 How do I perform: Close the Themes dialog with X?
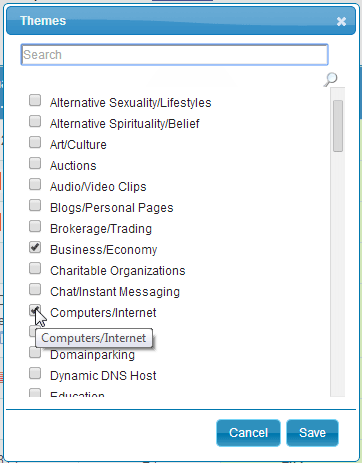coord(341,22)
